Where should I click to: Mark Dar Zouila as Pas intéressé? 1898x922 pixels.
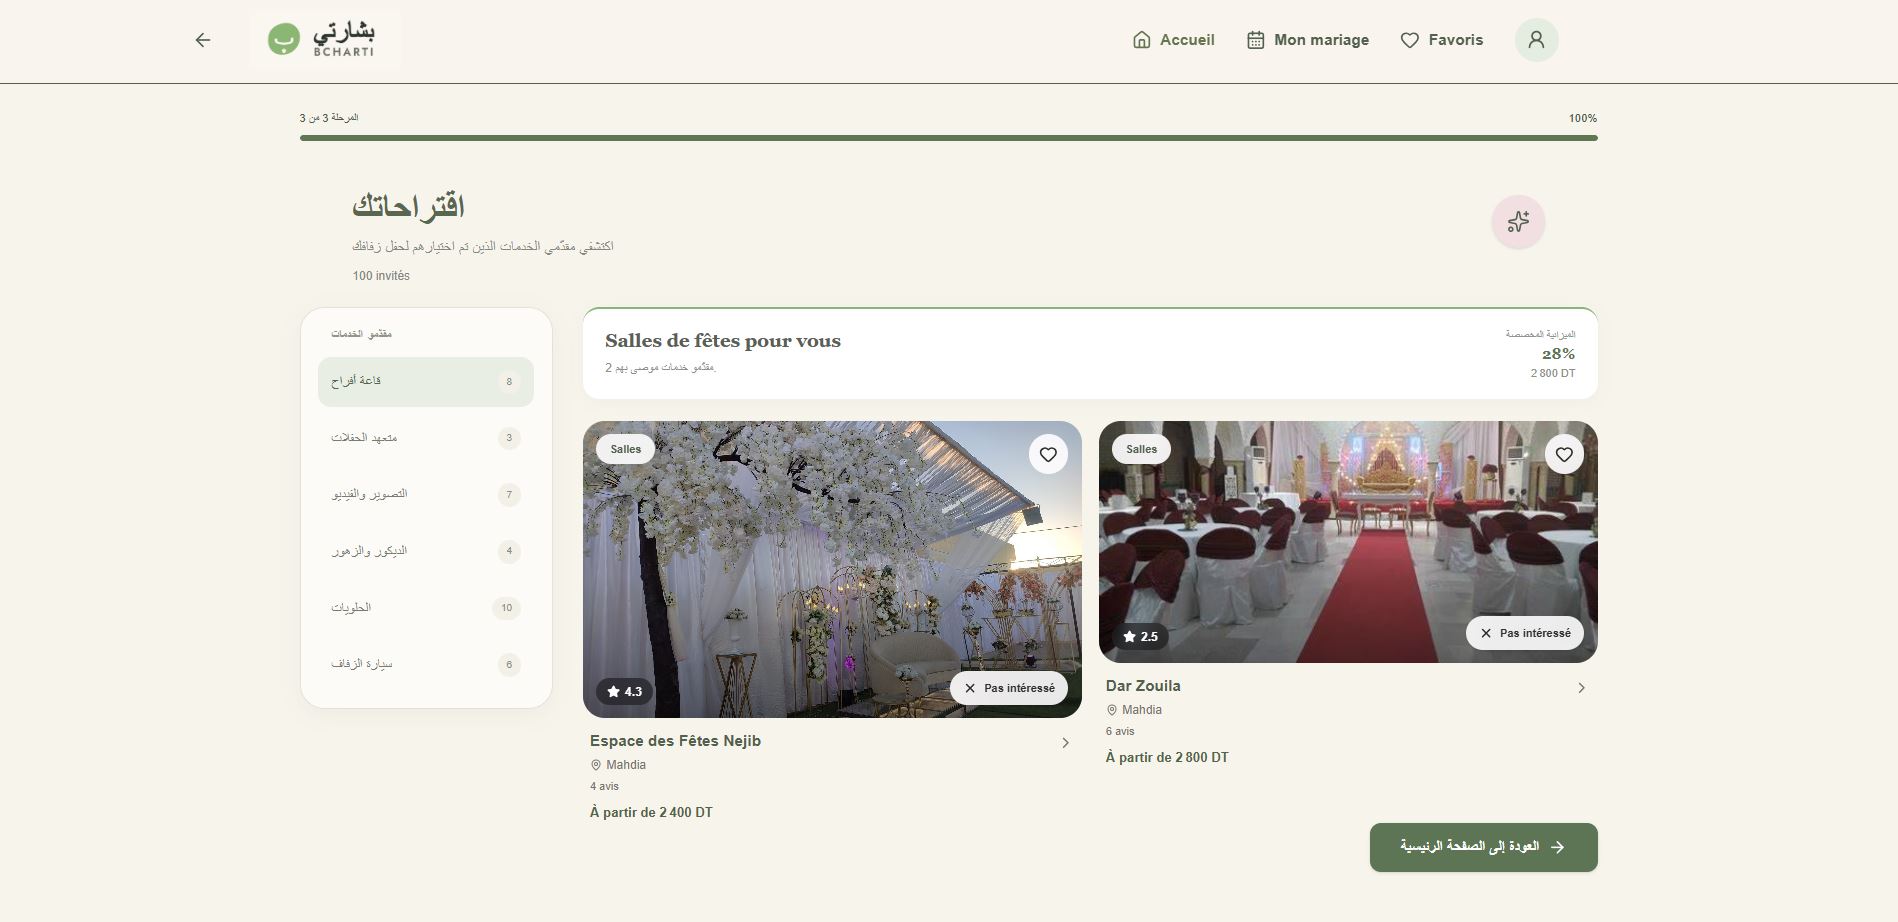1525,633
